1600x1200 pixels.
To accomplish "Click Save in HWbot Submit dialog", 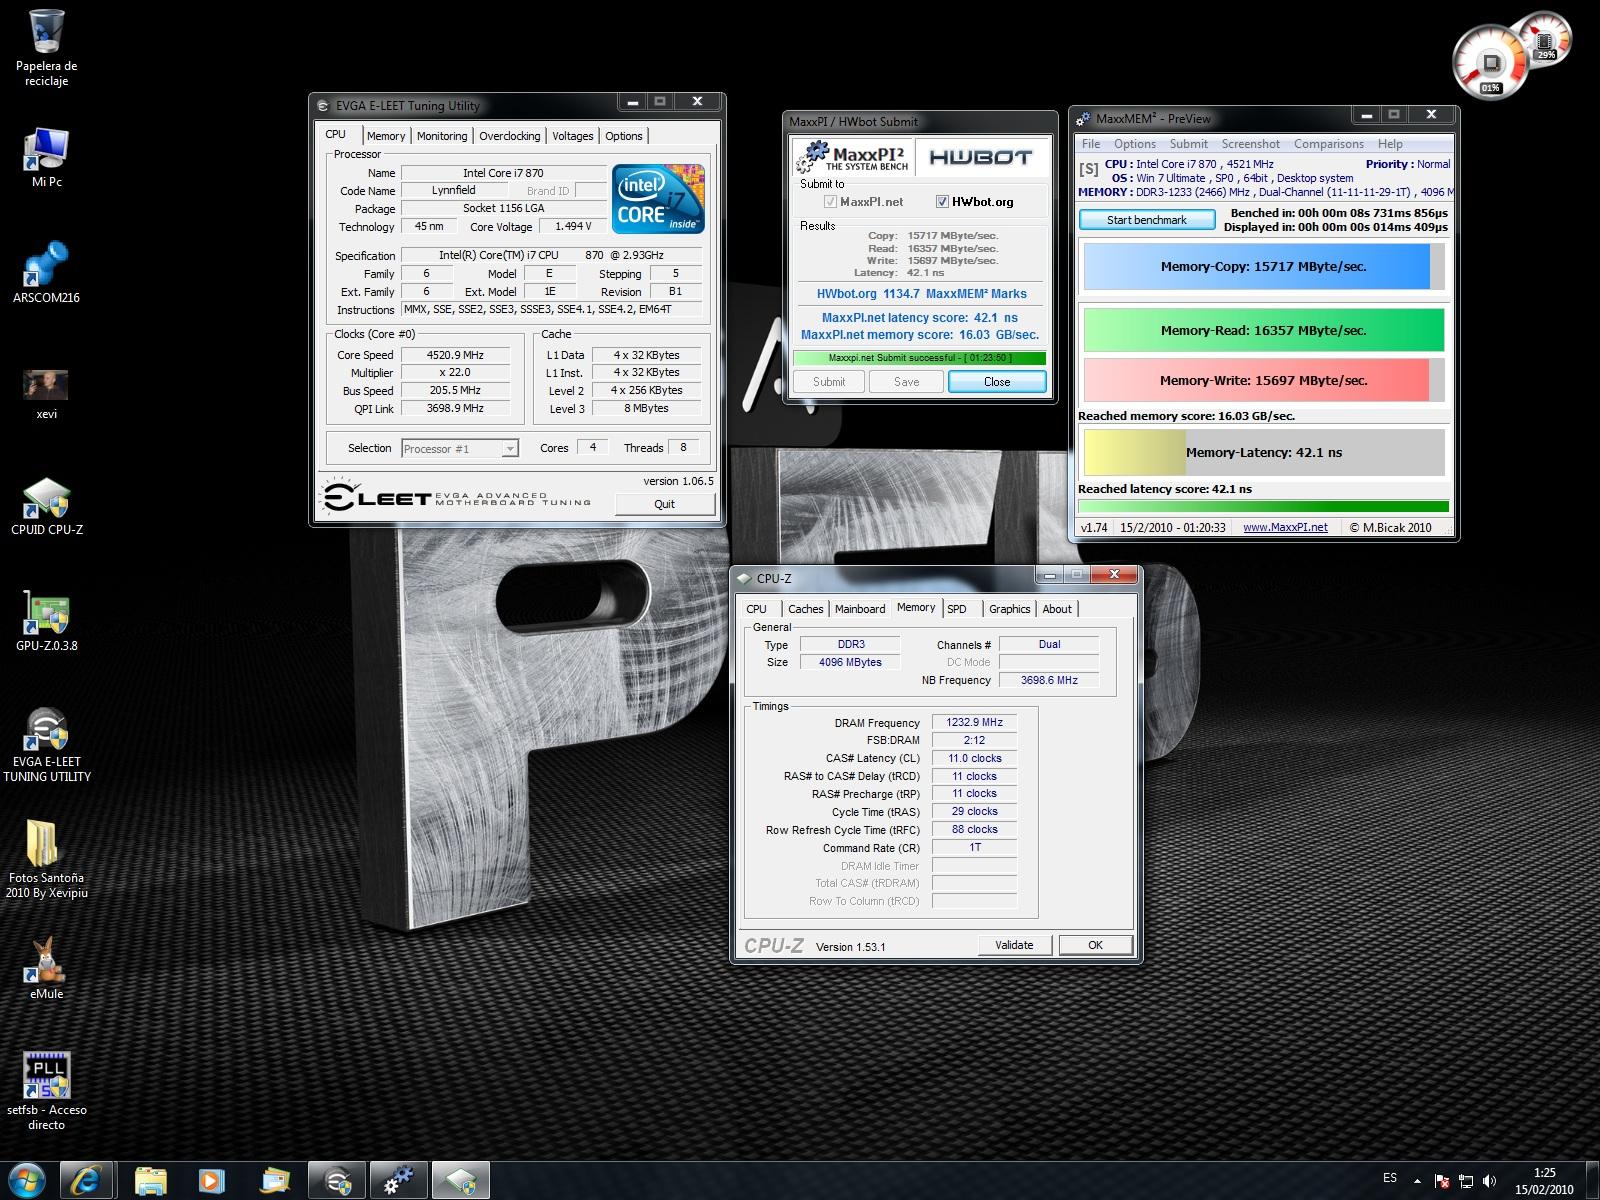I will coord(906,382).
